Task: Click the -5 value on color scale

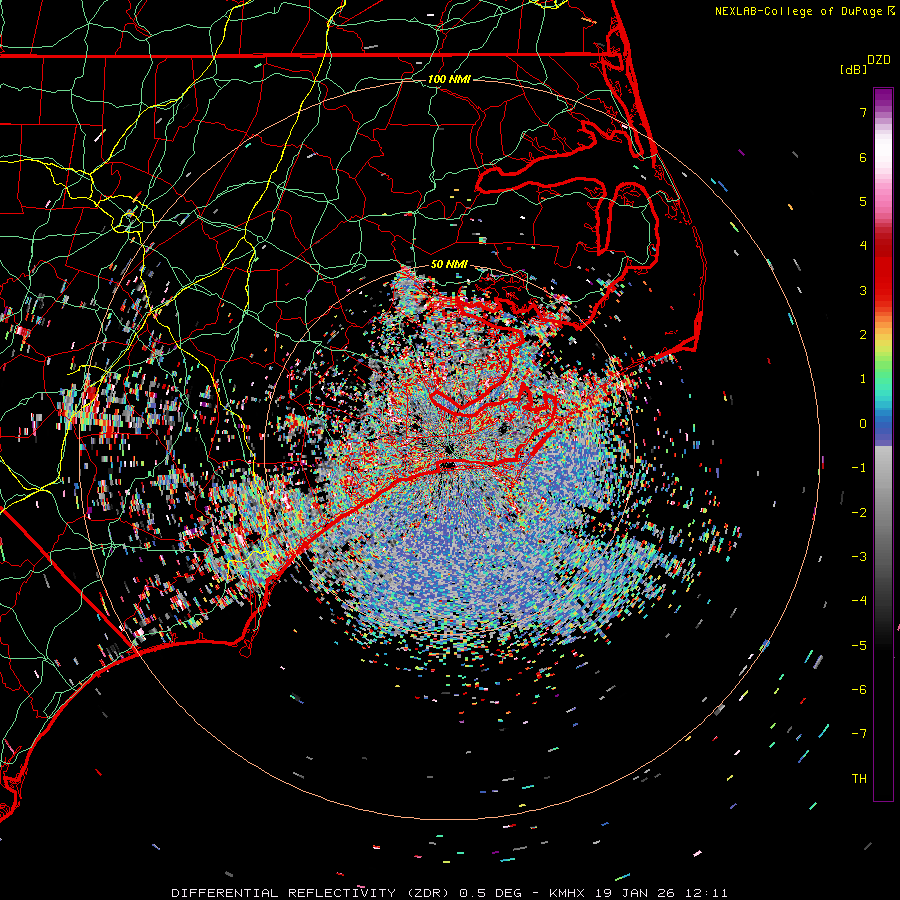Action: 859,646
